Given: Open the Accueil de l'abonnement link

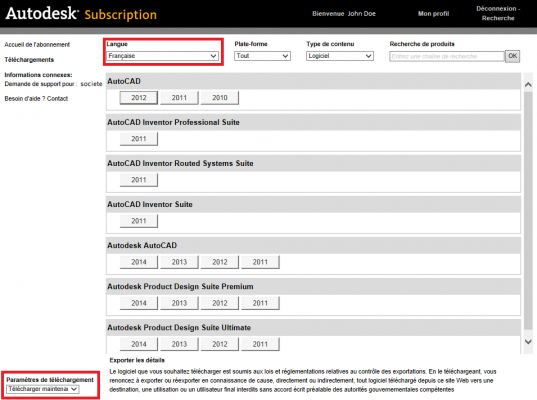Looking at the screenshot, I should pos(37,45).
